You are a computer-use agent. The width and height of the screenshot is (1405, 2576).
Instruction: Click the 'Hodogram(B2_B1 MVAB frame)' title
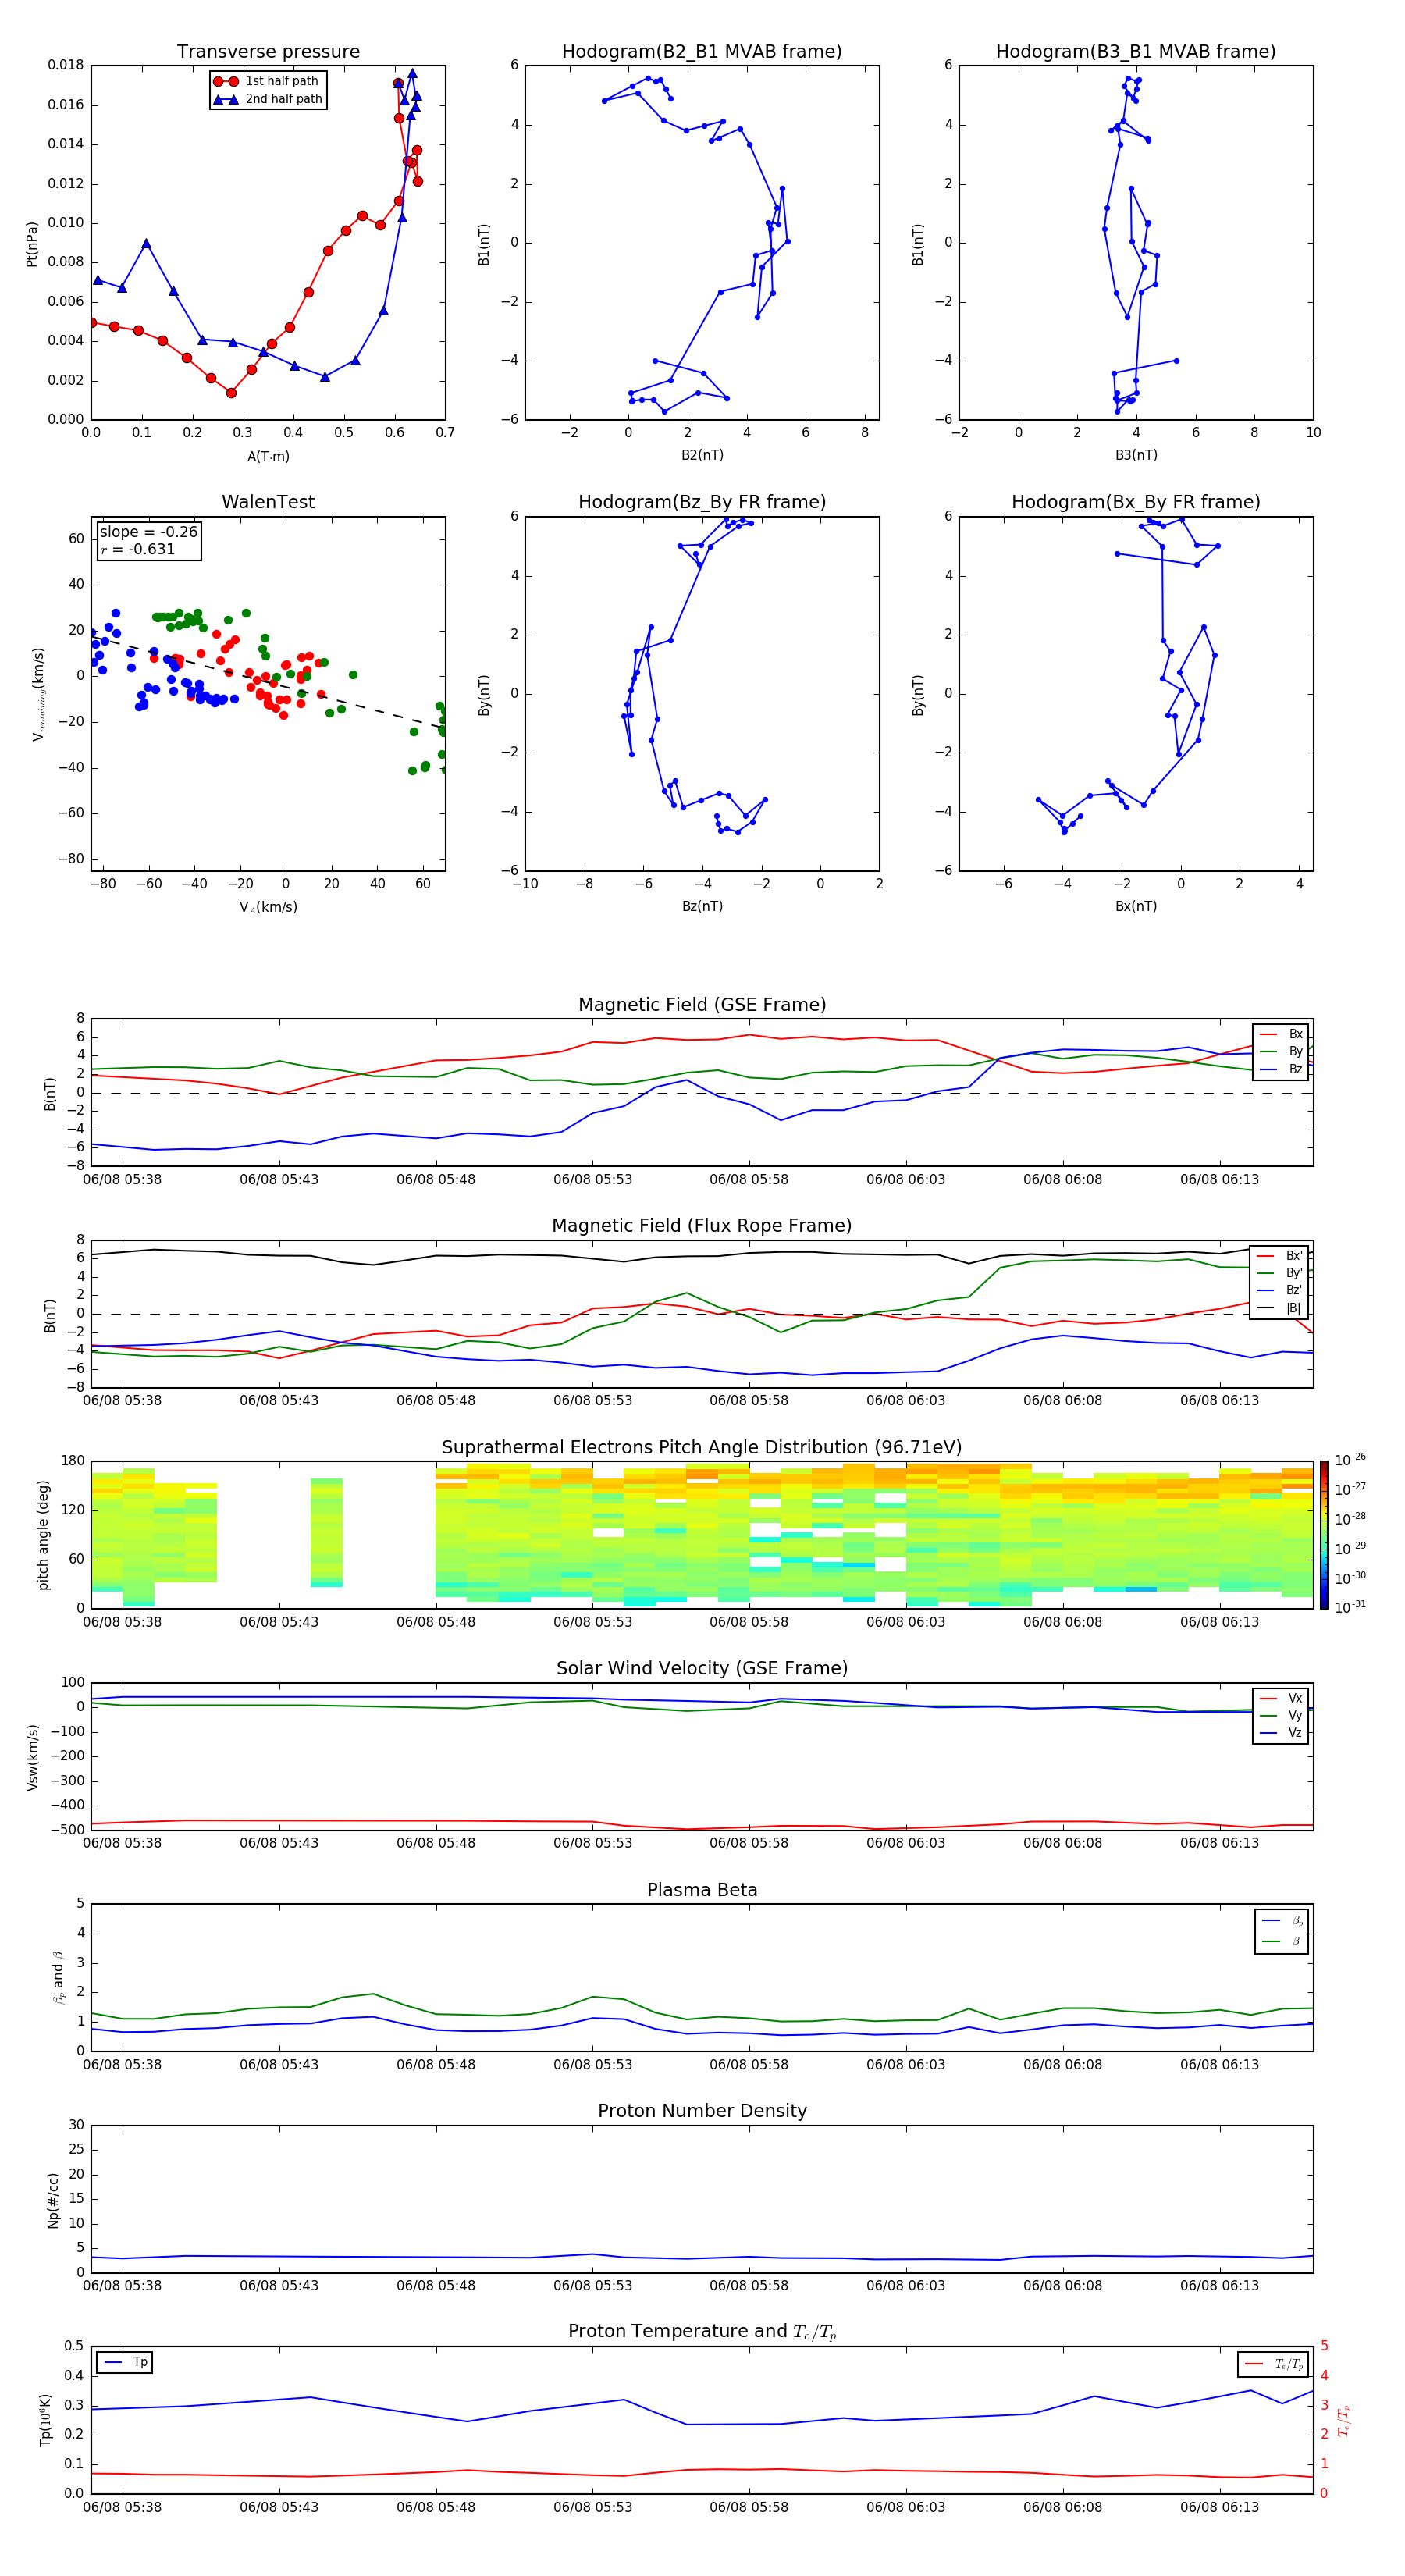coord(702,52)
